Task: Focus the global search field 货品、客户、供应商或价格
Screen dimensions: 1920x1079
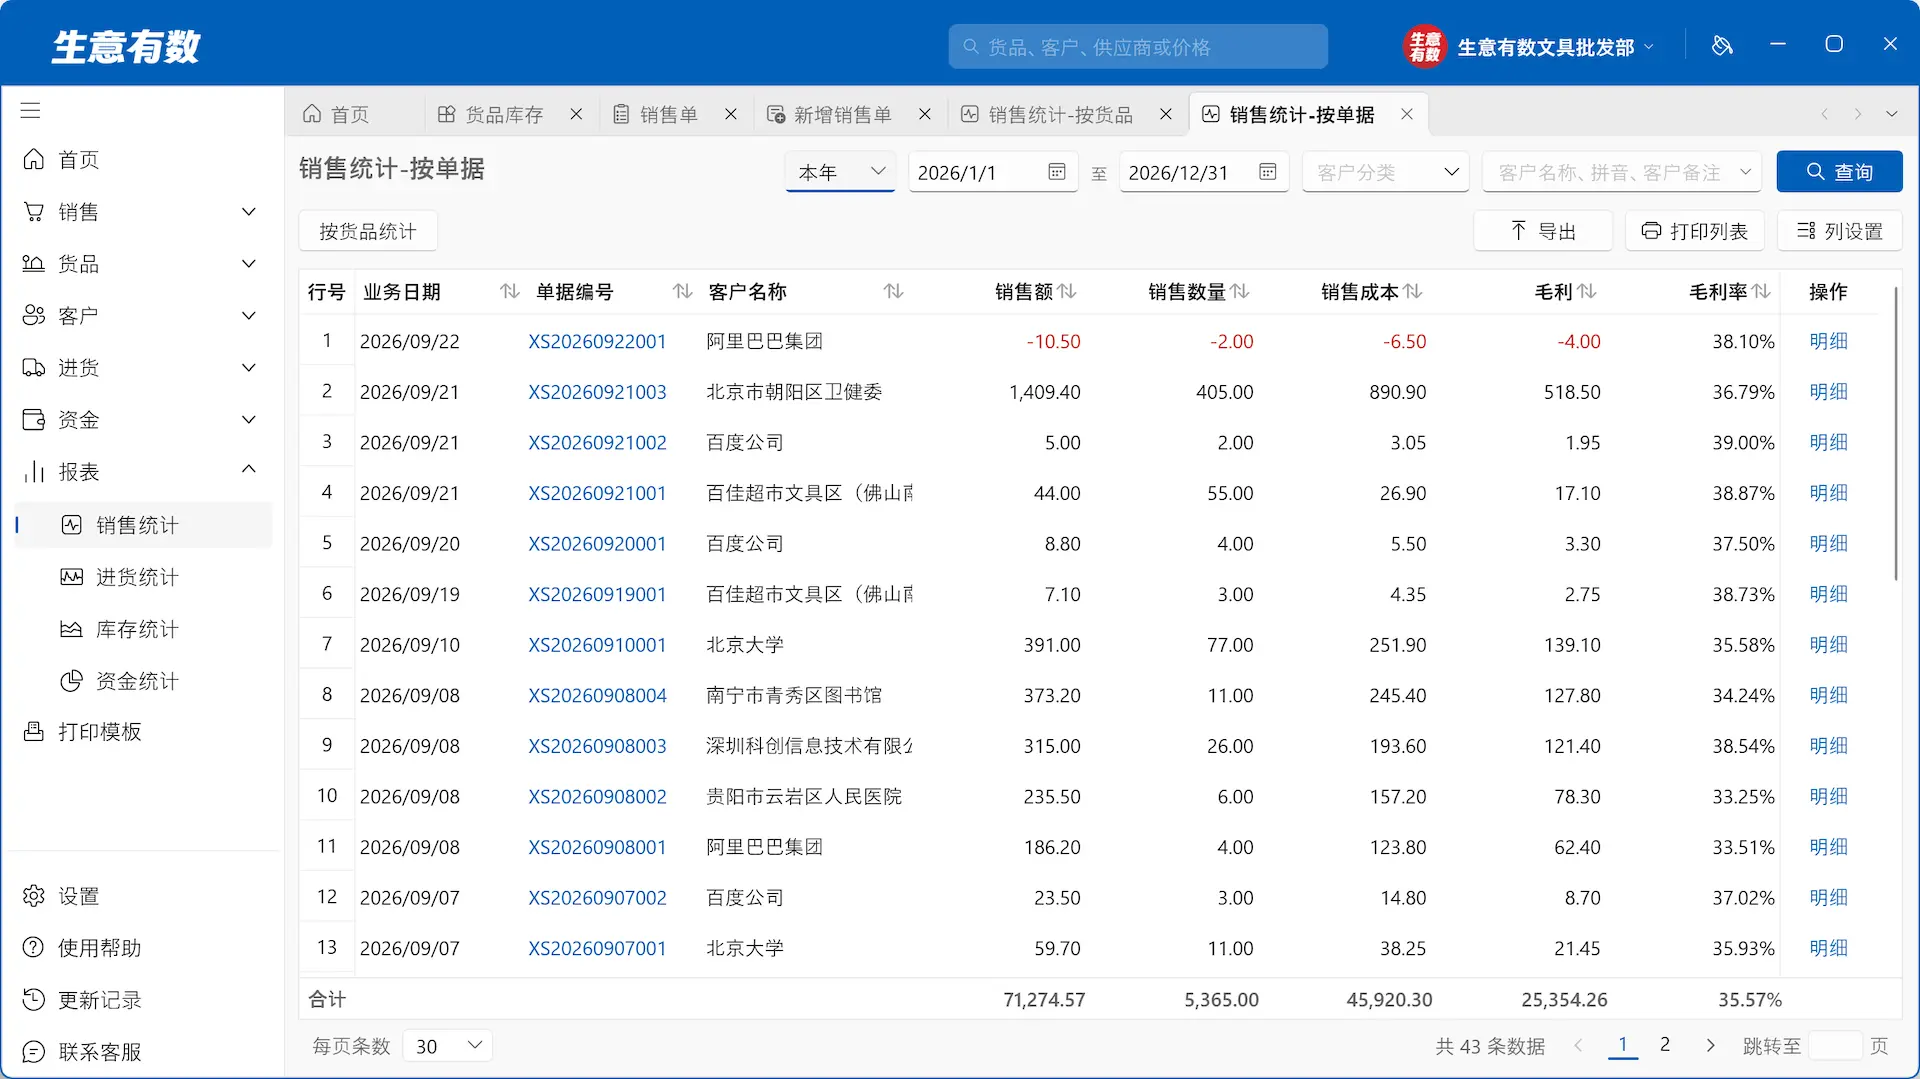Action: click(x=1138, y=47)
